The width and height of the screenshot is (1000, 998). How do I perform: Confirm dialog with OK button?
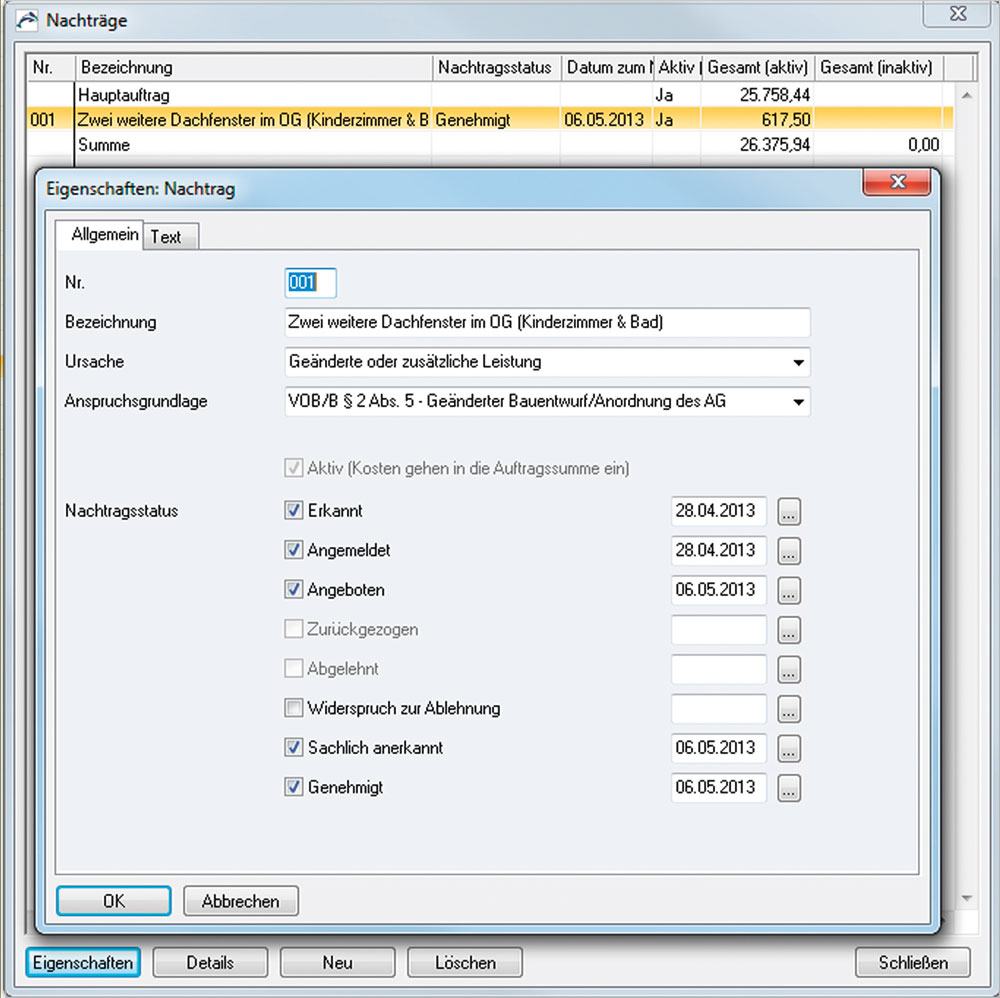pyautogui.click(x=114, y=901)
